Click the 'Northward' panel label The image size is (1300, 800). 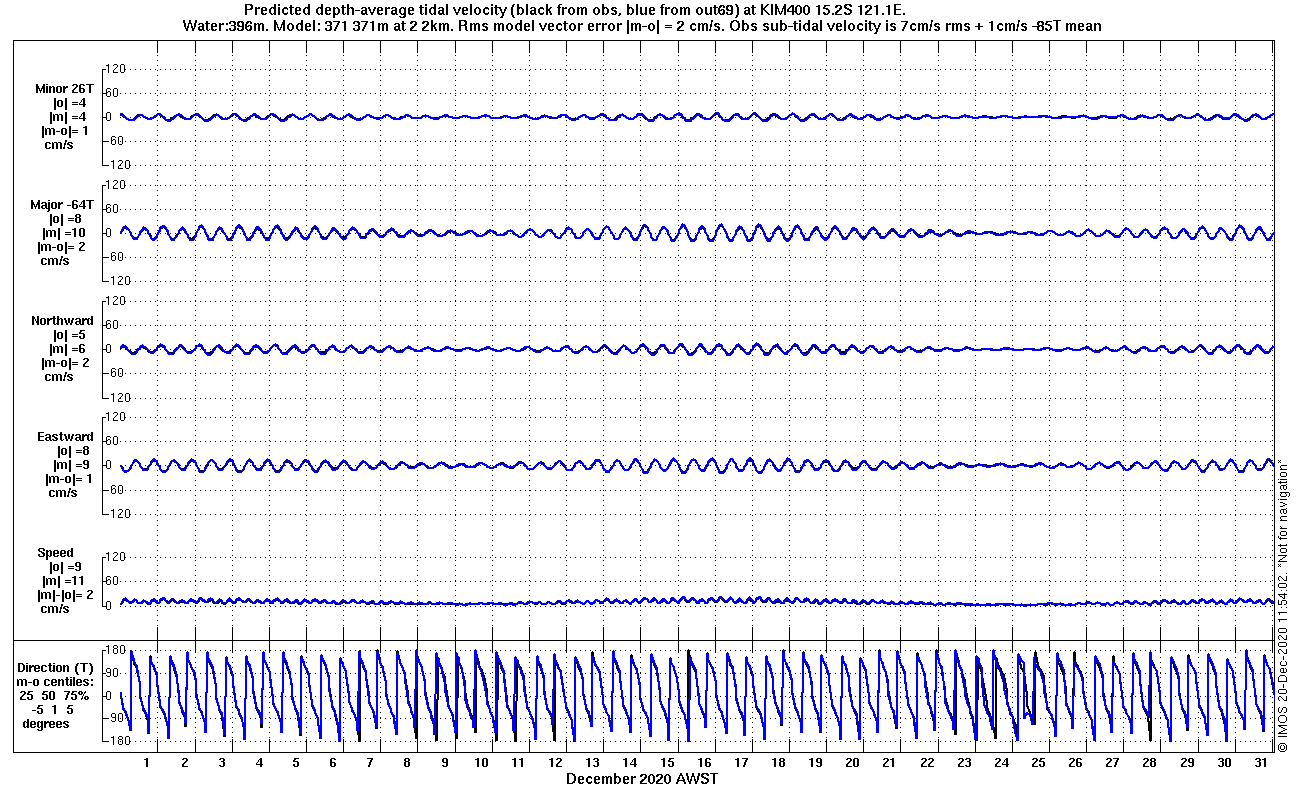click(62, 321)
